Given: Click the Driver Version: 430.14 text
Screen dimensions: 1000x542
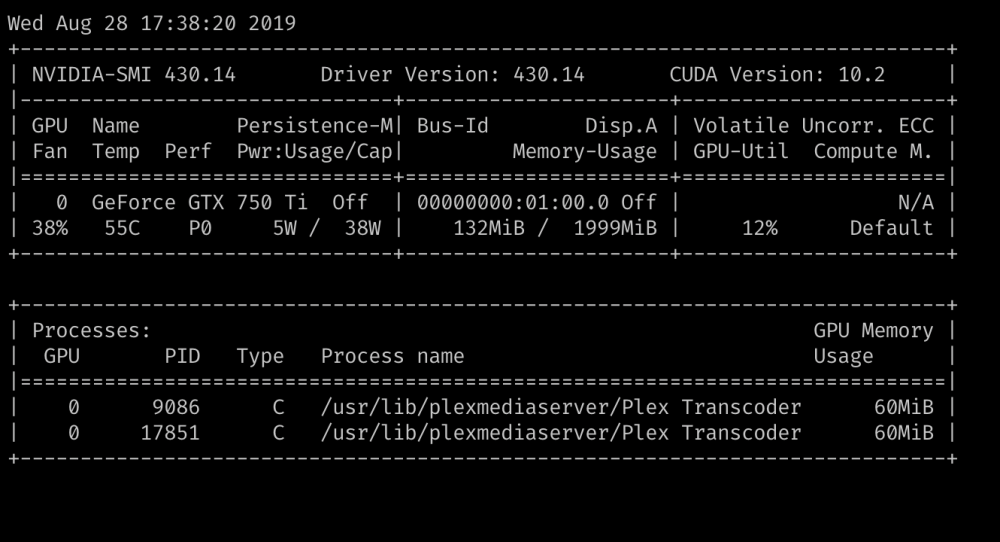Looking at the screenshot, I should point(452,75).
